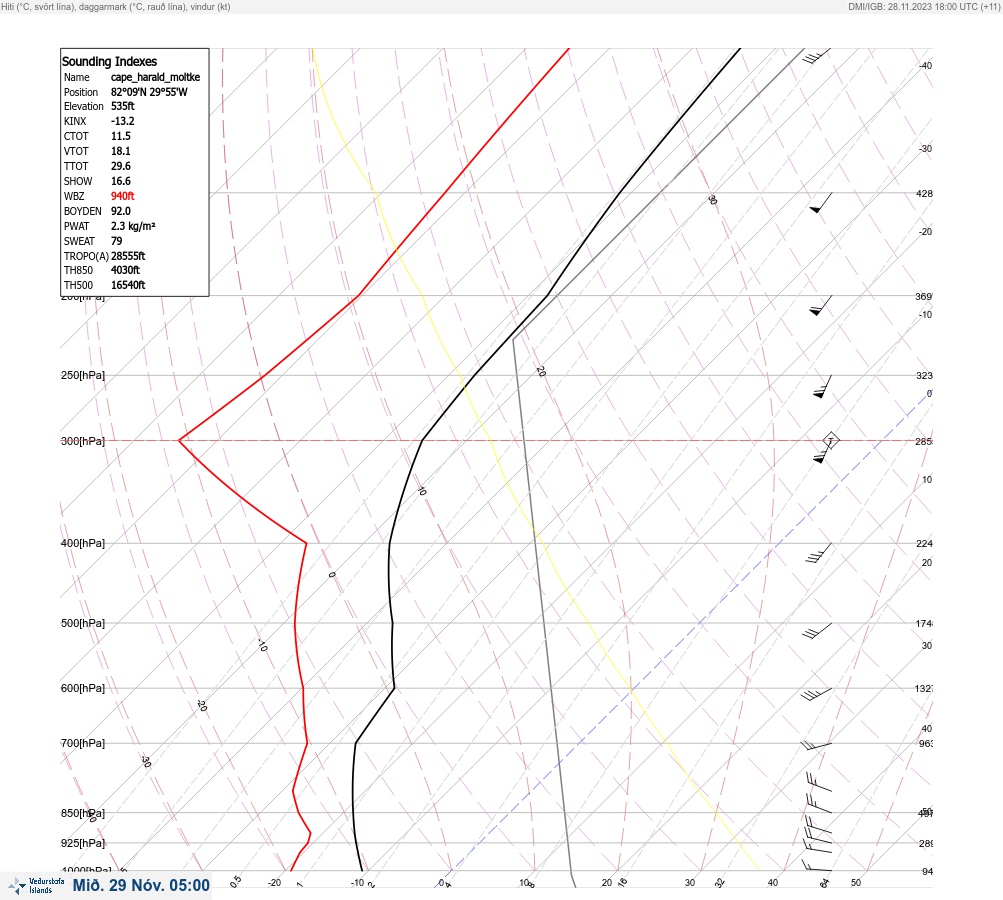Select the TROPO(A) value 28555ft
This screenshot has width=1003, height=900.
pyautogui.click(x=128, y=256)
